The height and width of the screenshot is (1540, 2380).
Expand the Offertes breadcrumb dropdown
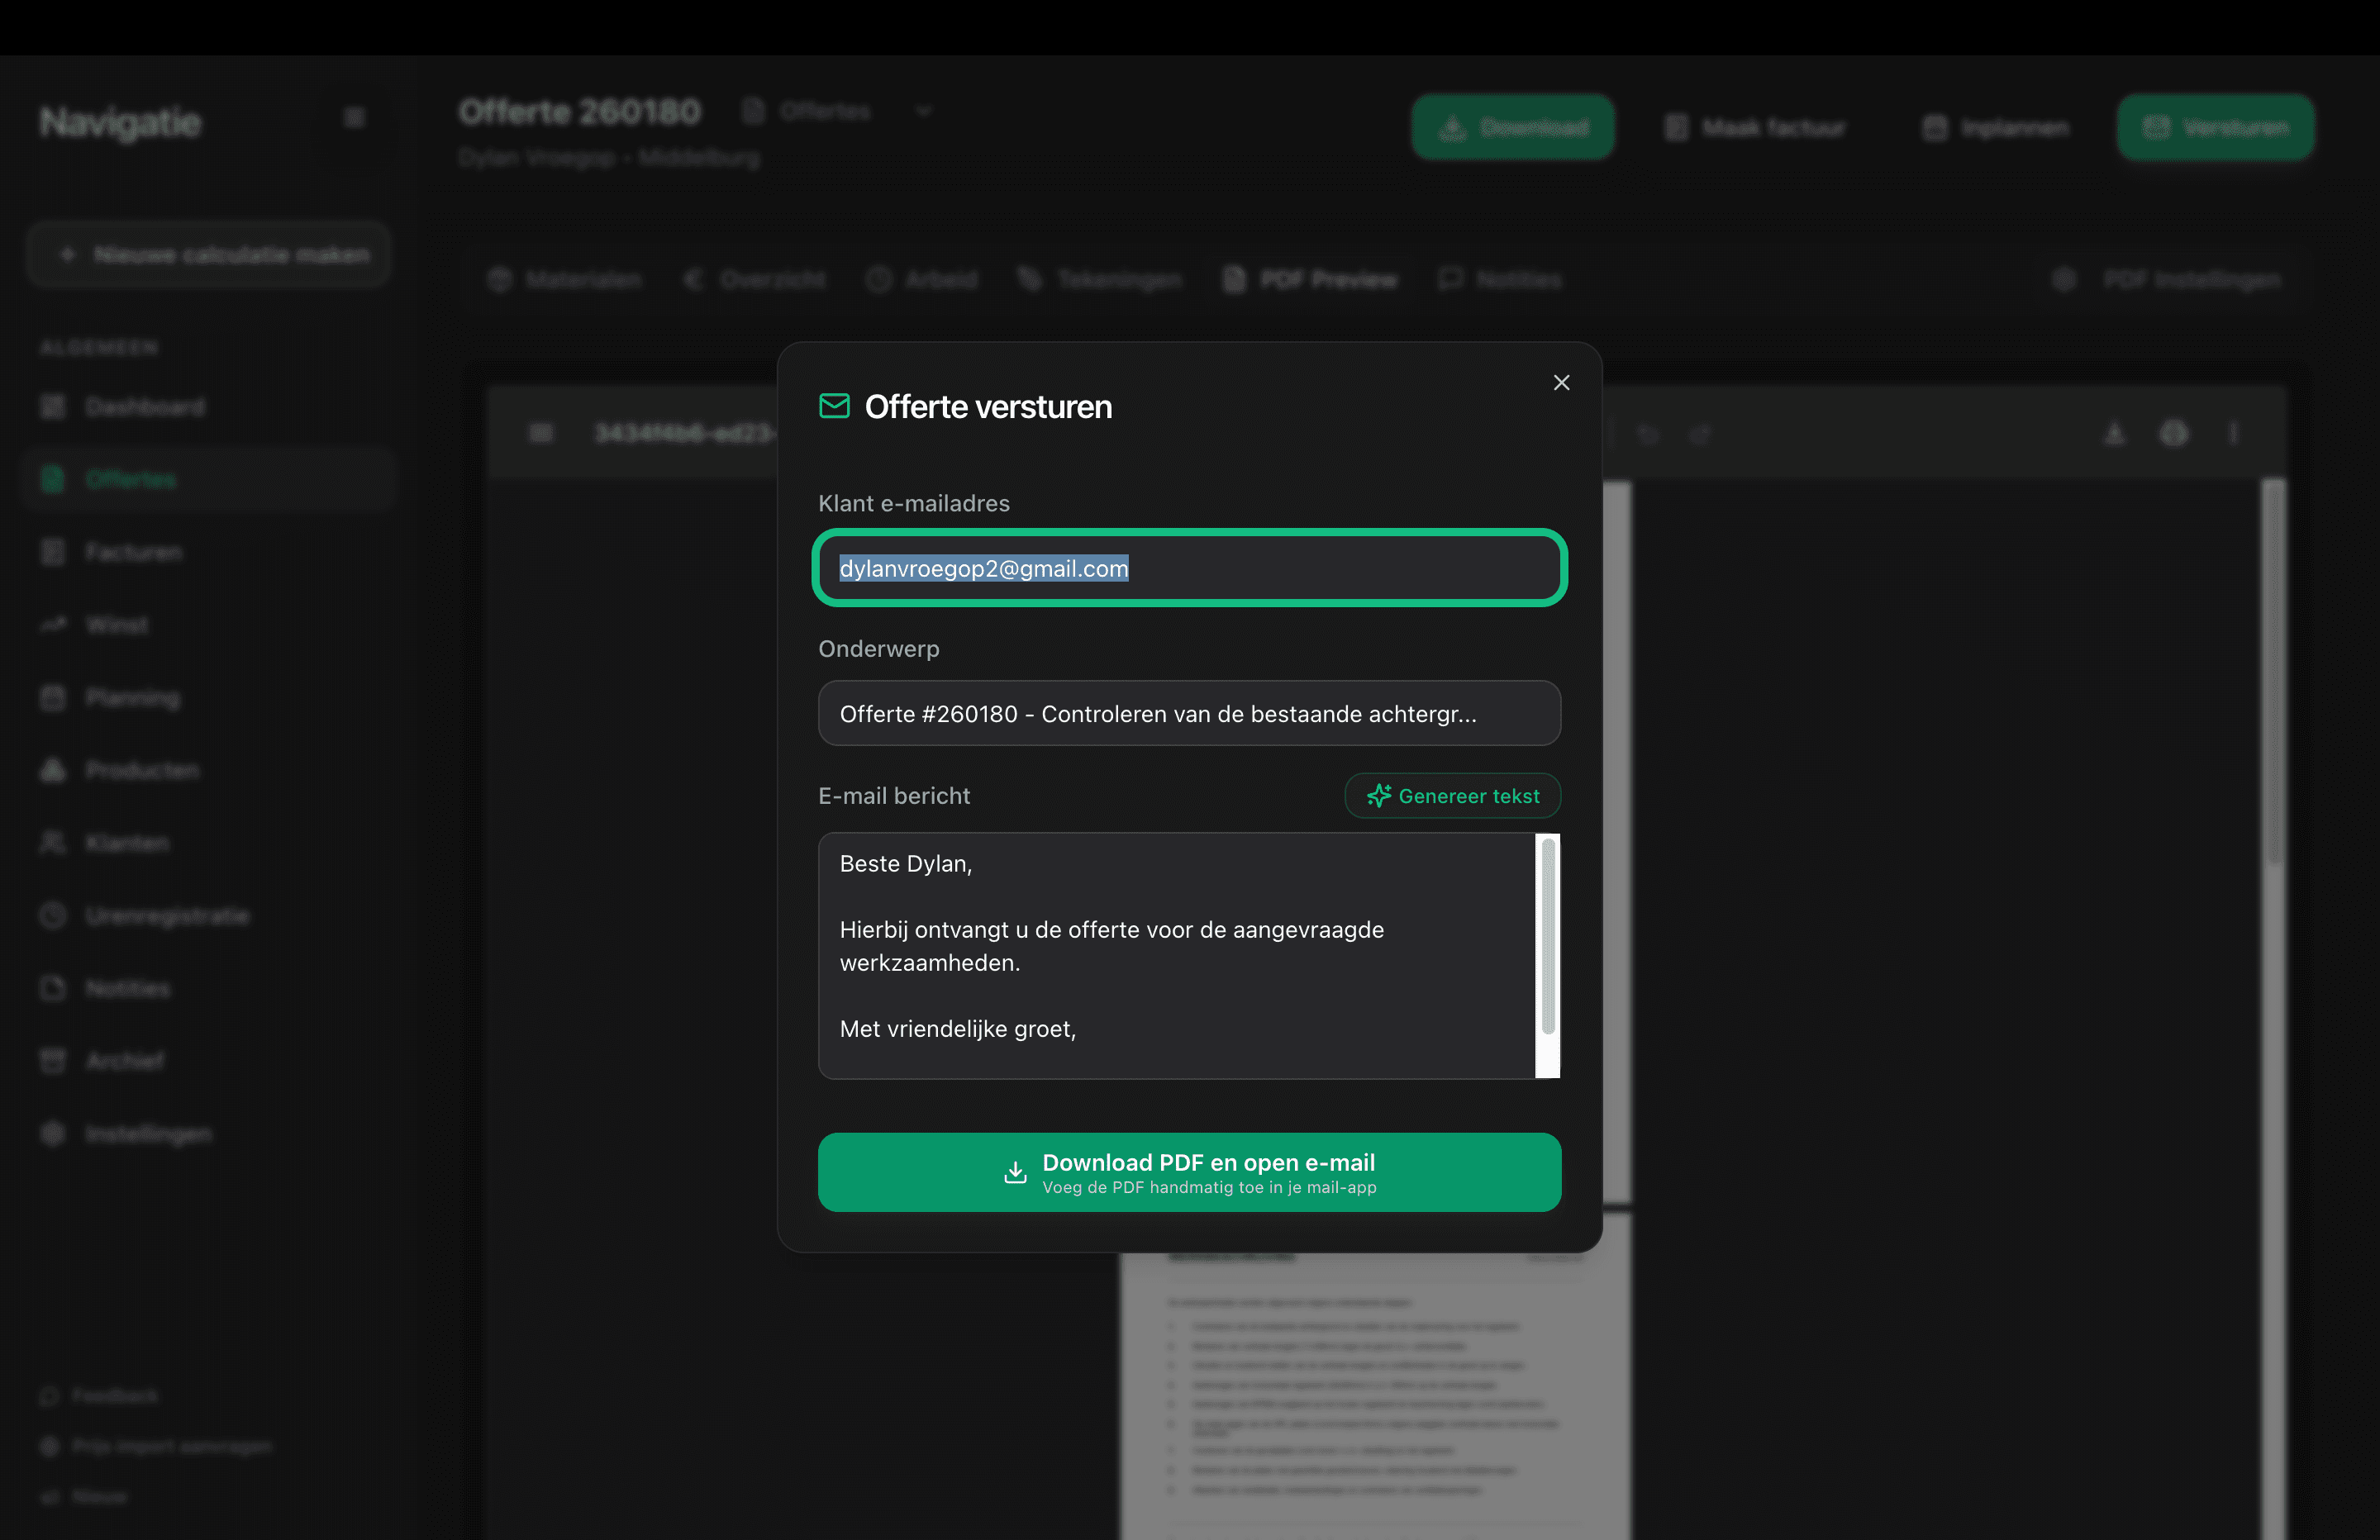pyautogui.click(x=924, y=111)
